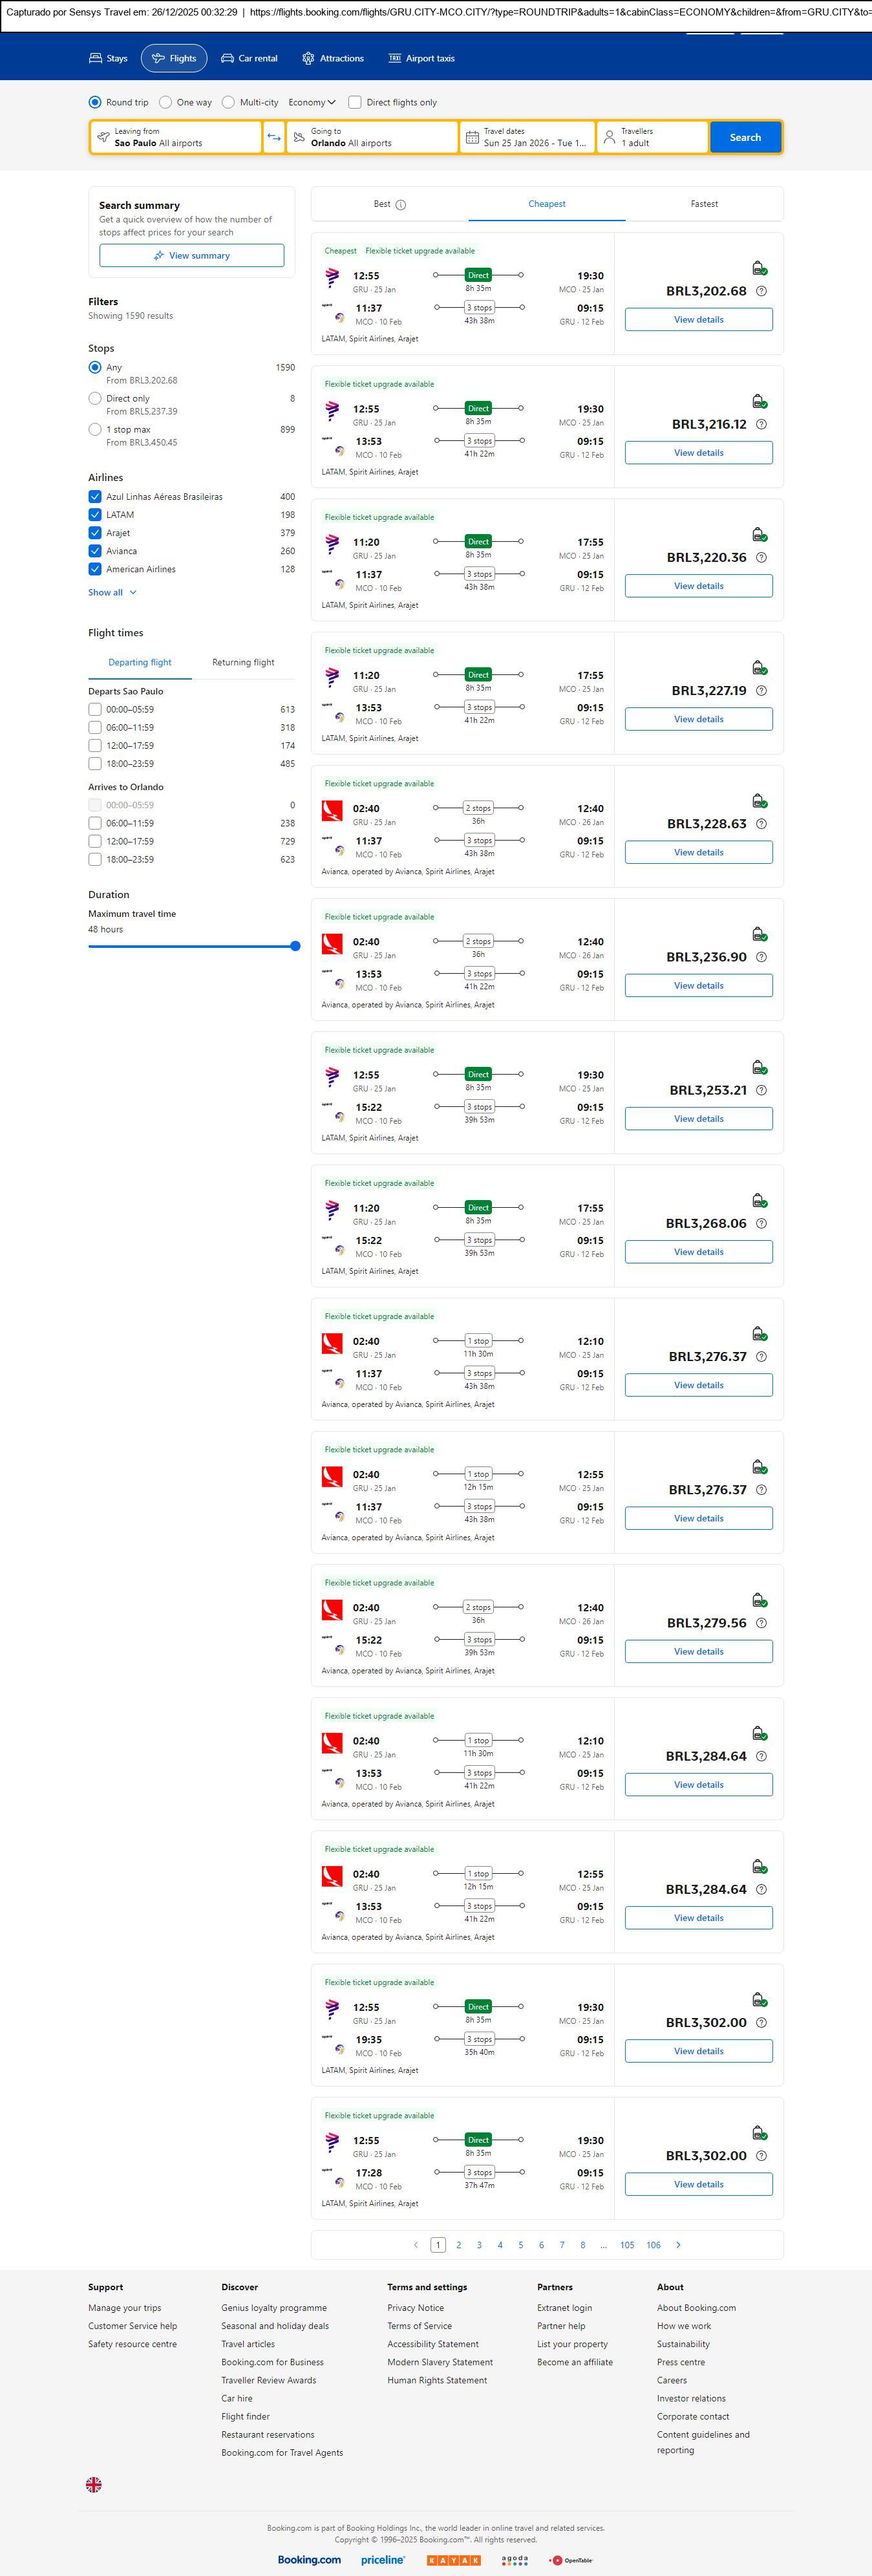Click the UK flag language icon
The image size is (872, 2576).
point(94,2484)
